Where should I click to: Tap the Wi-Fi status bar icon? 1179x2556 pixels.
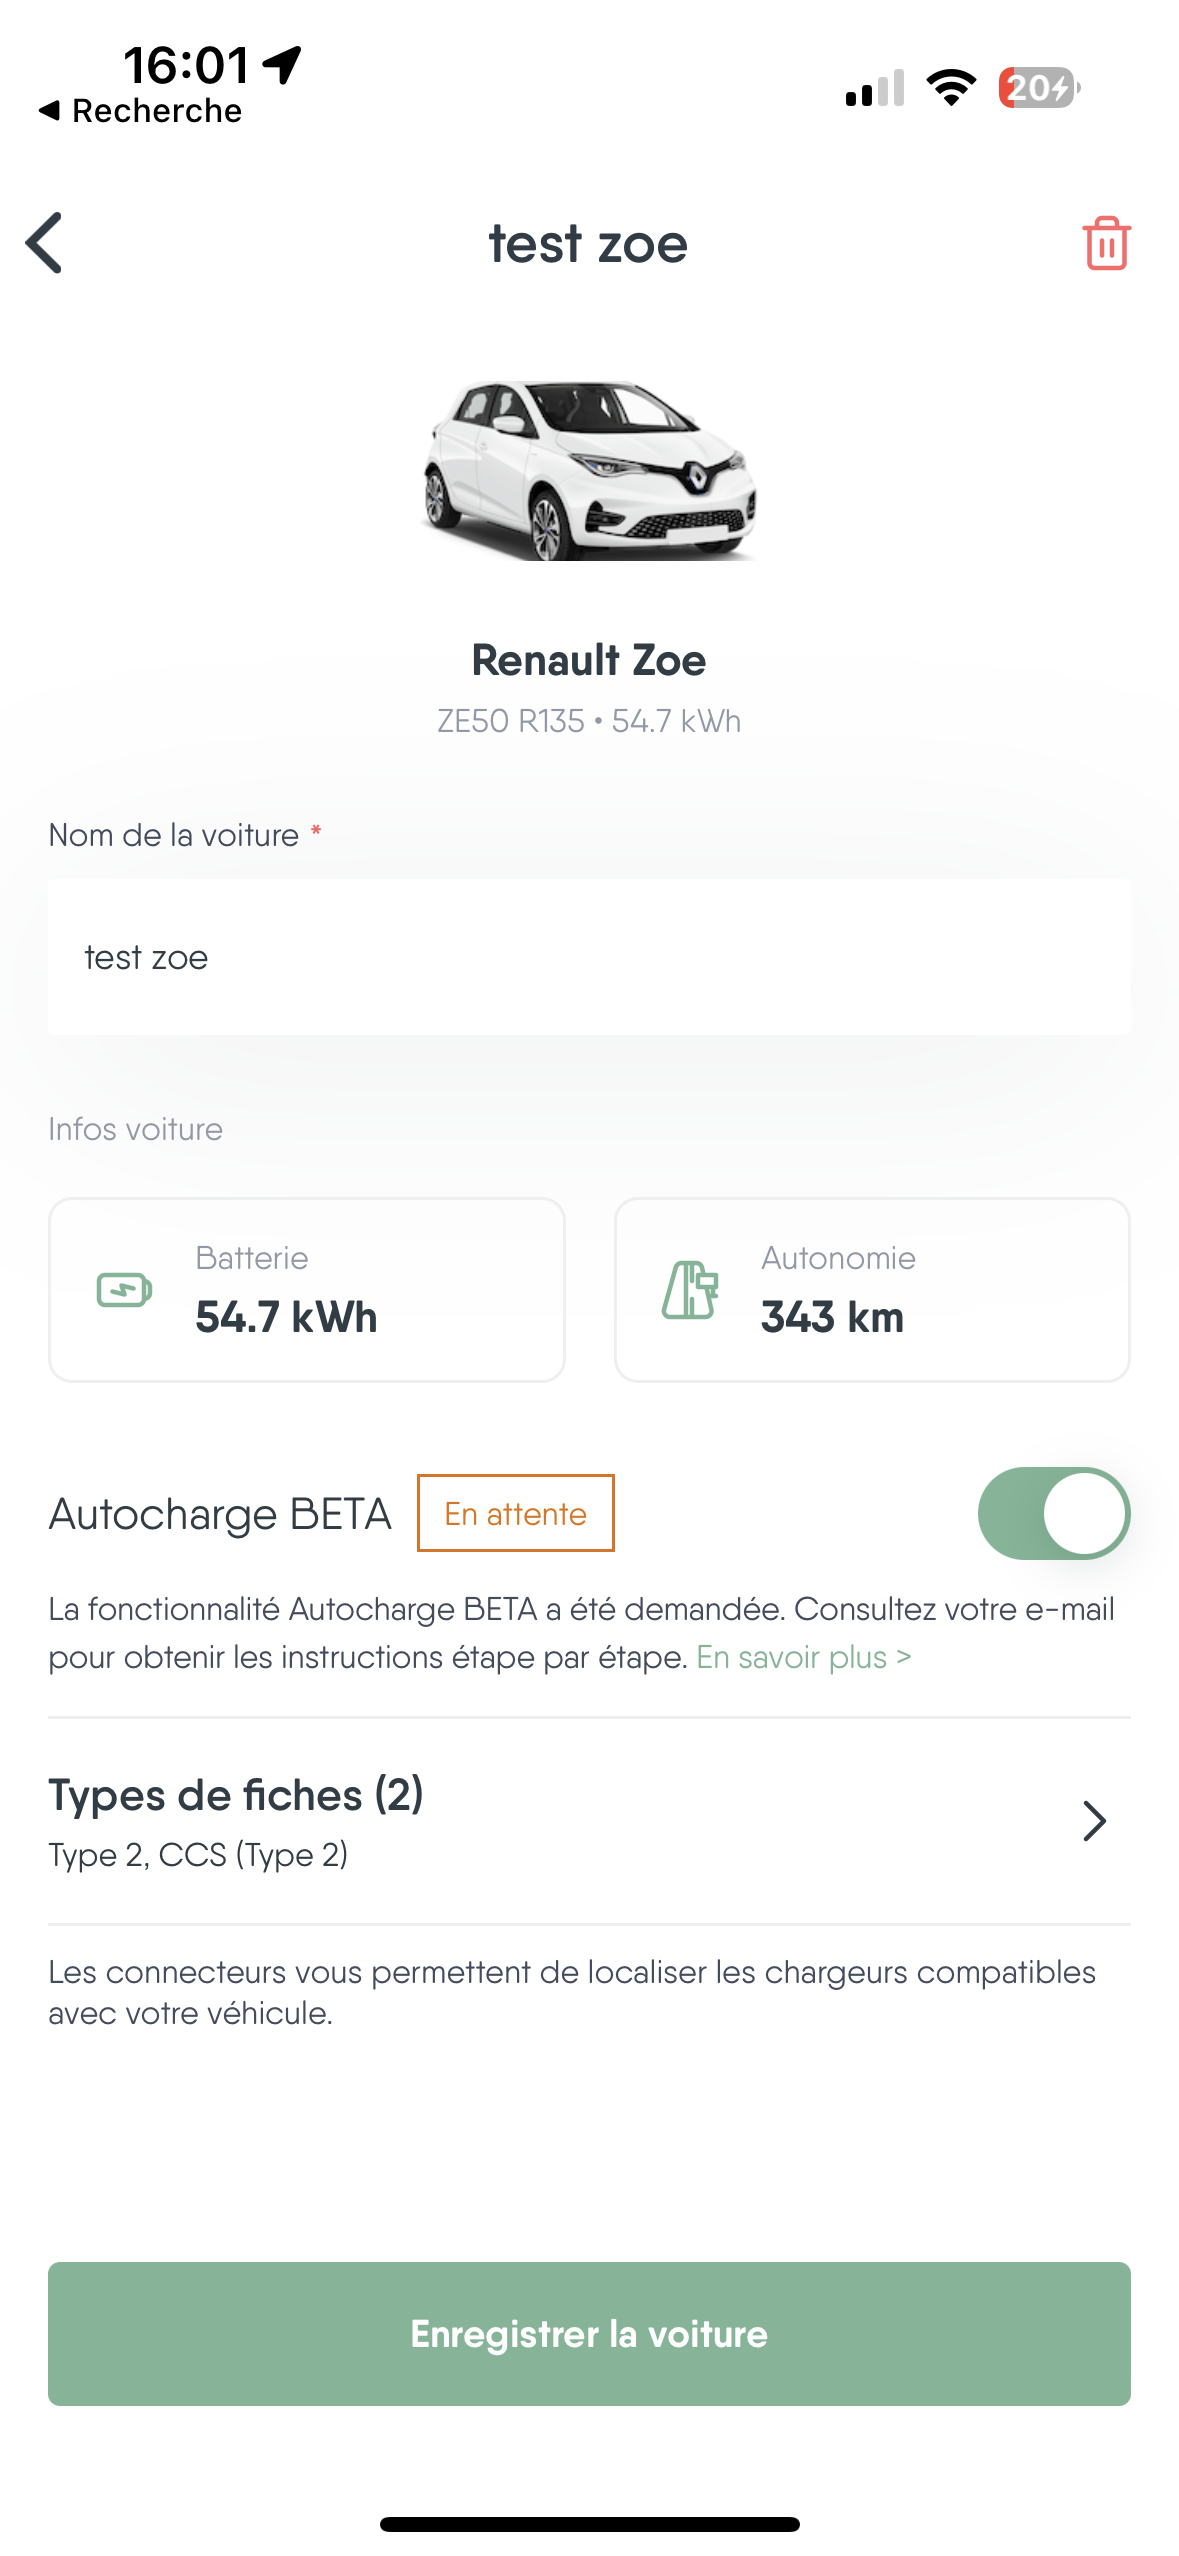(x=951, y=88)
